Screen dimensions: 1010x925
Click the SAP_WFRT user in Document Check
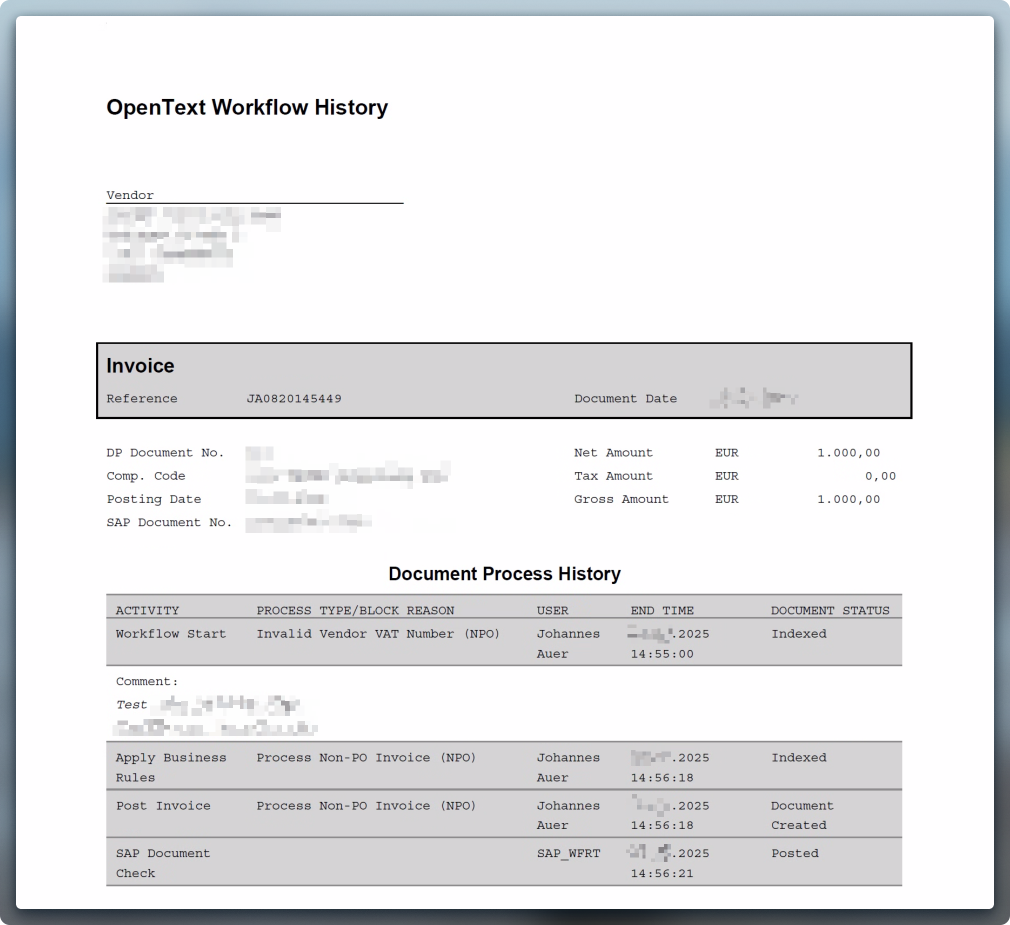point(566,853)
